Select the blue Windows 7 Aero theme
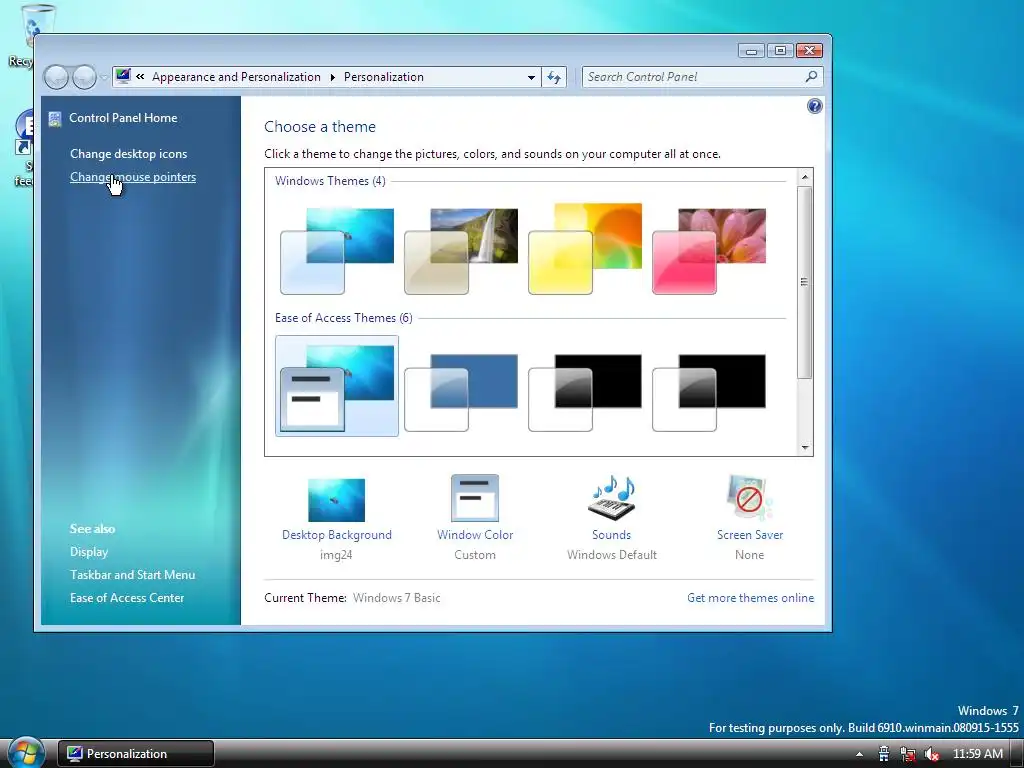Image resolution: width=1024 pixels, height=768 pixels. tap(337, 251)
